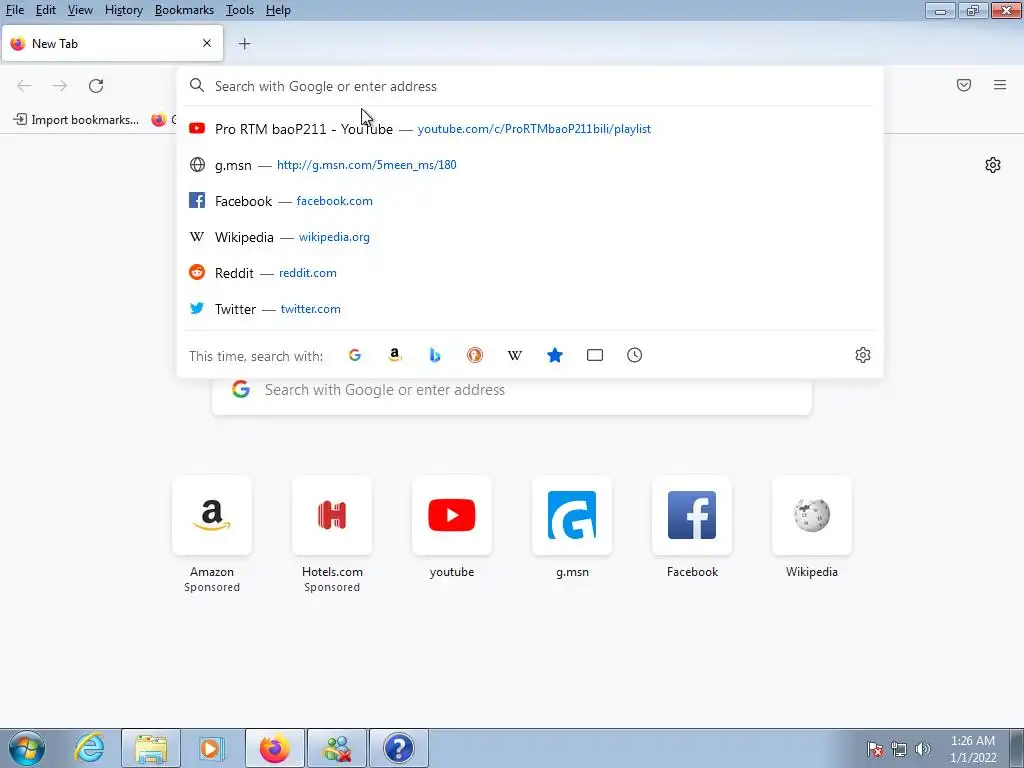Open the History menu

pyautogui.click(x=124, y=10)
